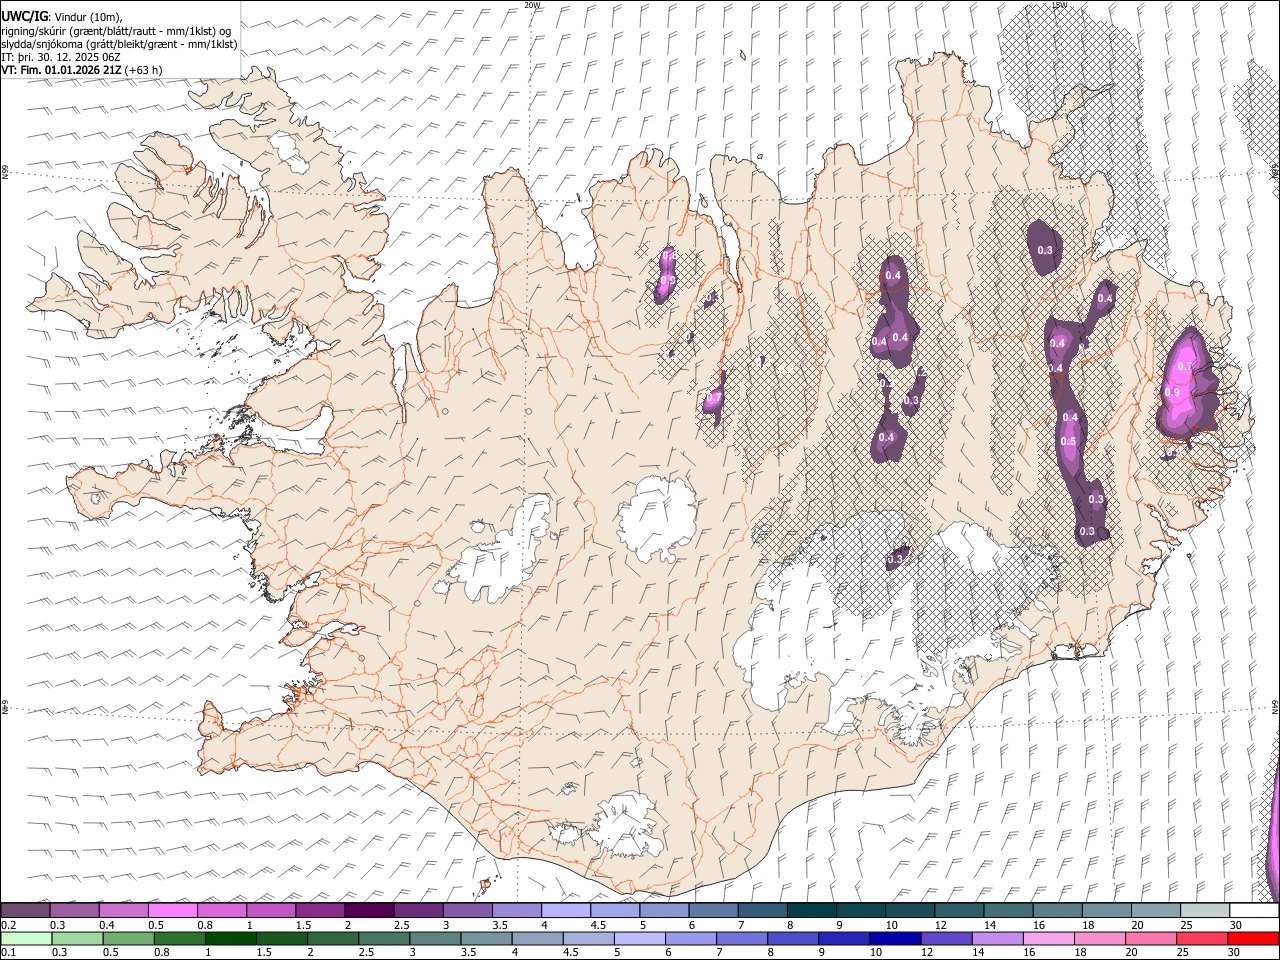The height and width of the screenshot is (960, 1280).
Task: Click the light pink lower swatch between 16 and 18
Action: pyautogui.click(x=1047, y=939)
